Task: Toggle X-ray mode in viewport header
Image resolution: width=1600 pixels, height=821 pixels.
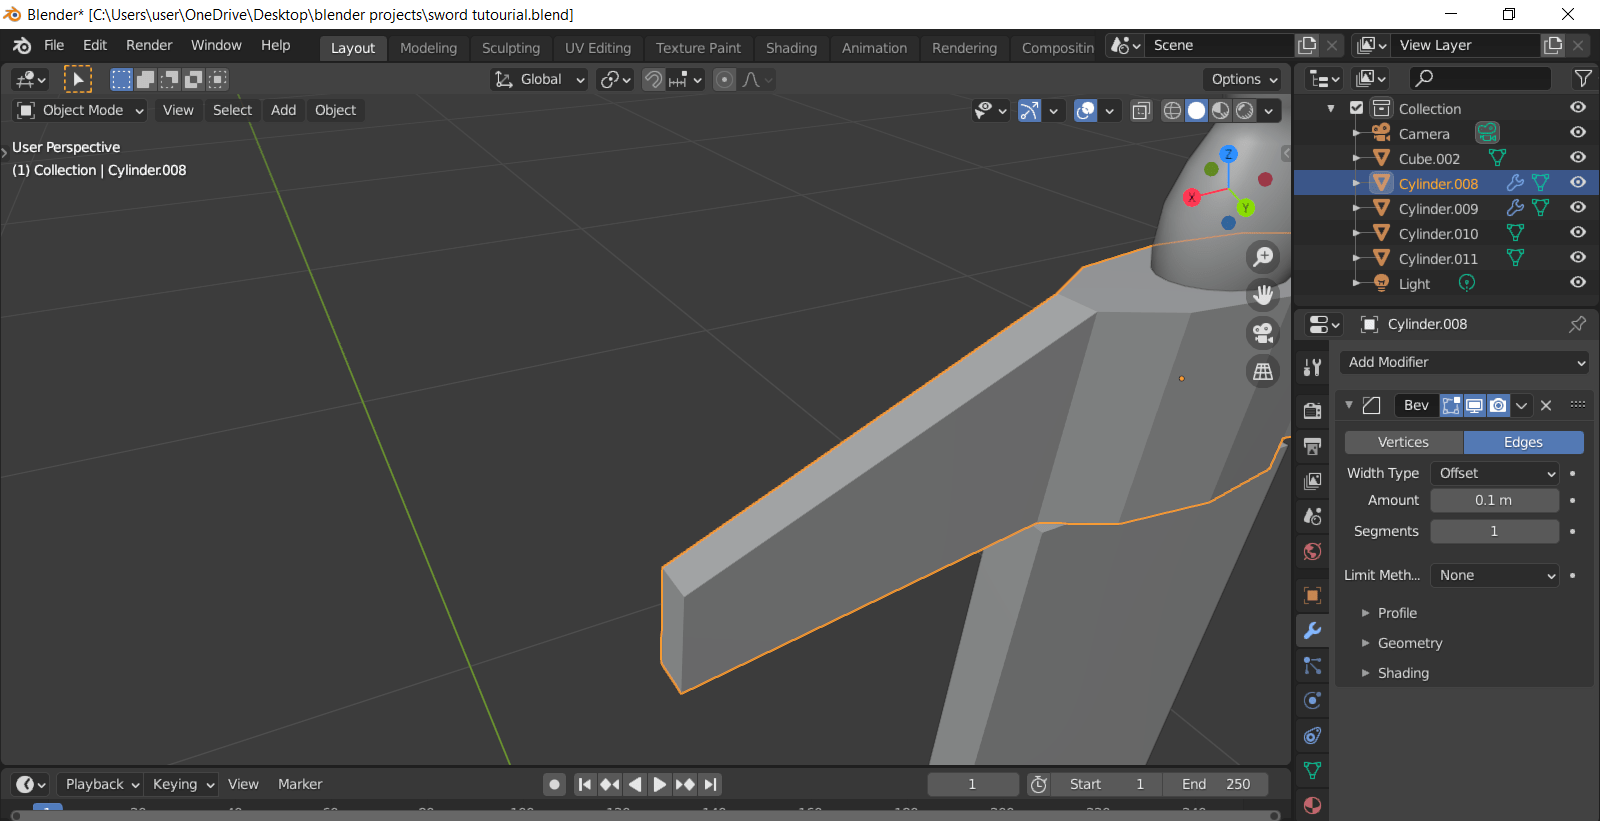Action: click(1141, 111)
